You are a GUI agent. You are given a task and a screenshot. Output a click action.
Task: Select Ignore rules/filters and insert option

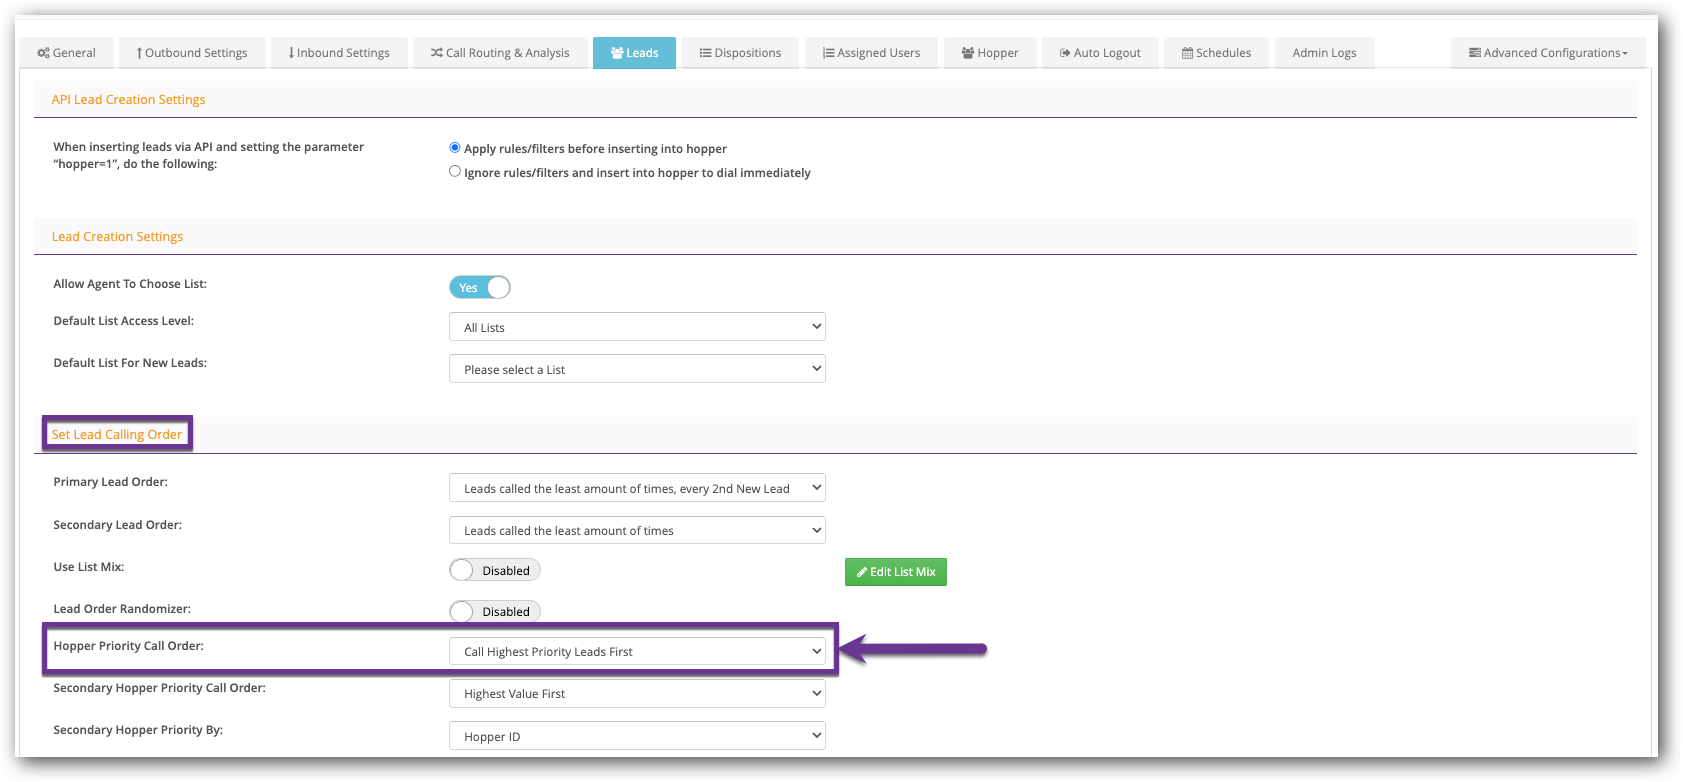pyautogui.click(x=455, y=172)
